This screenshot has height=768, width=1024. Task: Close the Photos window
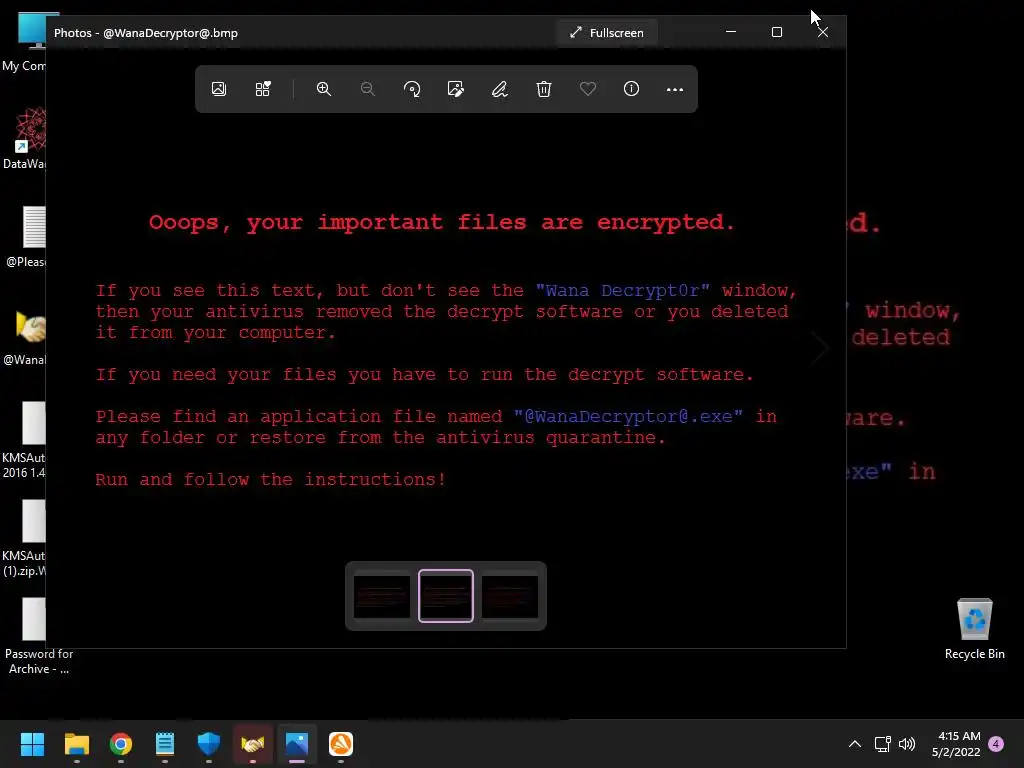tap(823, 32)
